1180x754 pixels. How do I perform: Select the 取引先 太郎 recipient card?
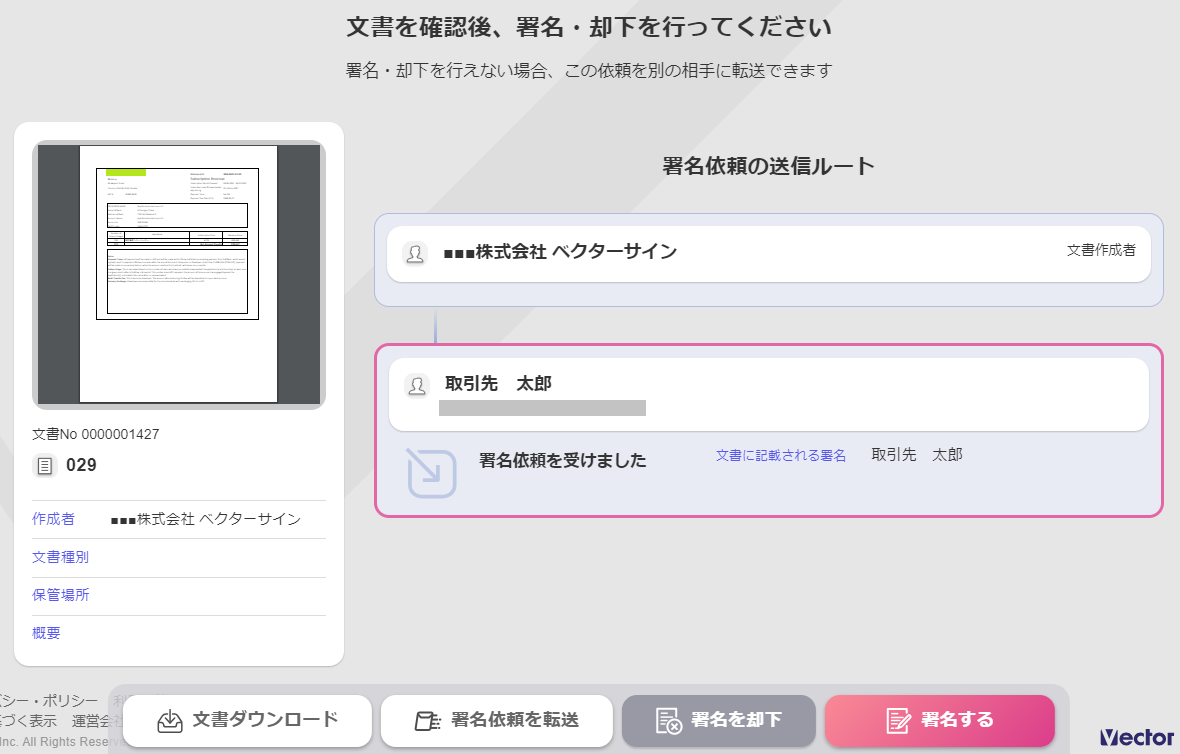769,394
